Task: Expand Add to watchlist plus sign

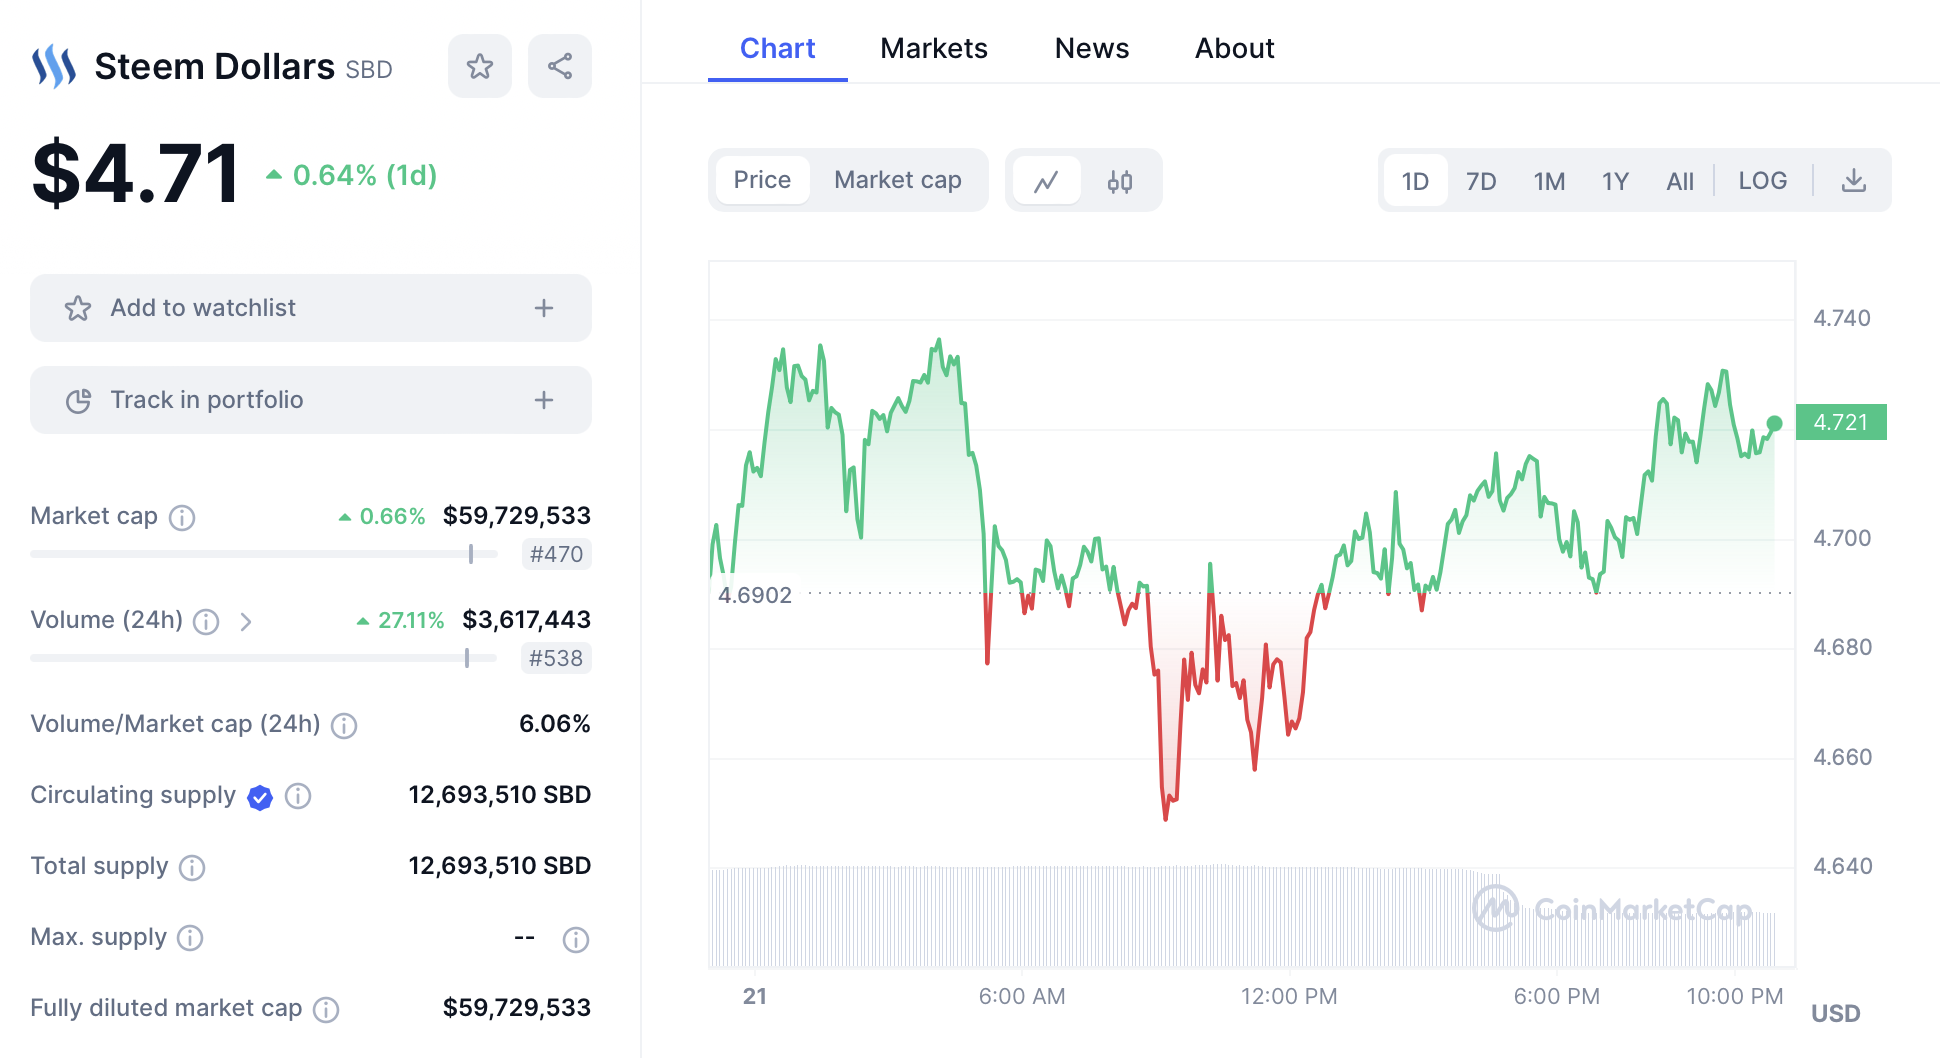Action: pos(544,308)
